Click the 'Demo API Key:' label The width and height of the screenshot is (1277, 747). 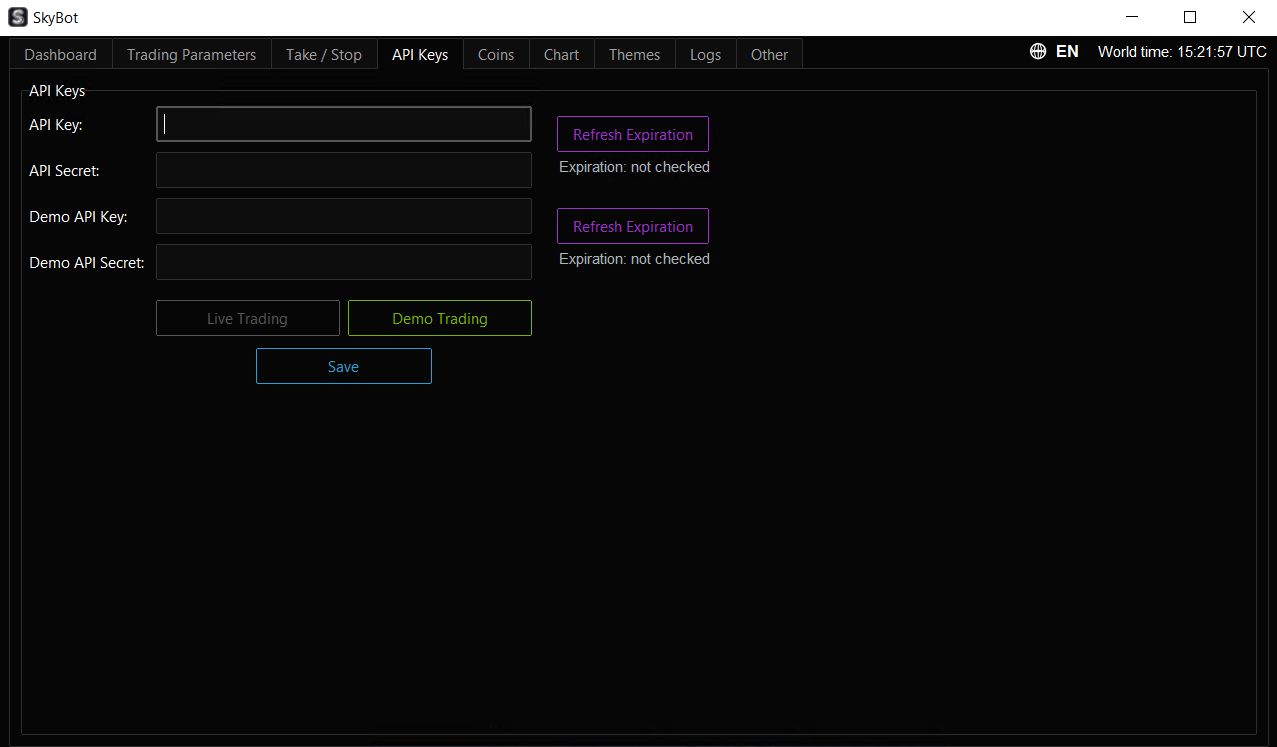pos(78,217)
